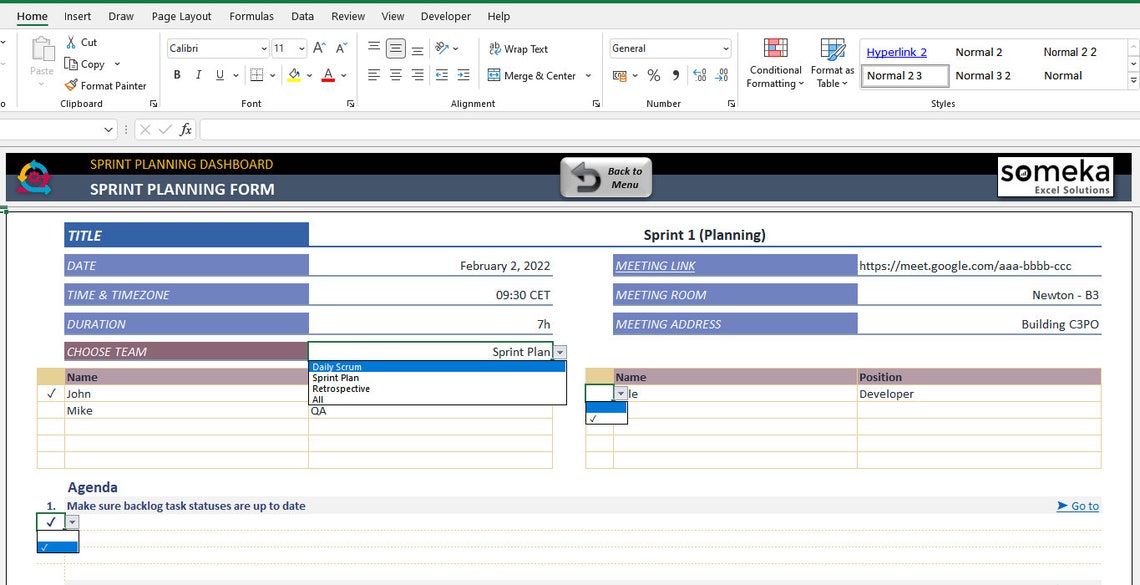
Task: Click the Back to Menu button
Action: [605, 176]
